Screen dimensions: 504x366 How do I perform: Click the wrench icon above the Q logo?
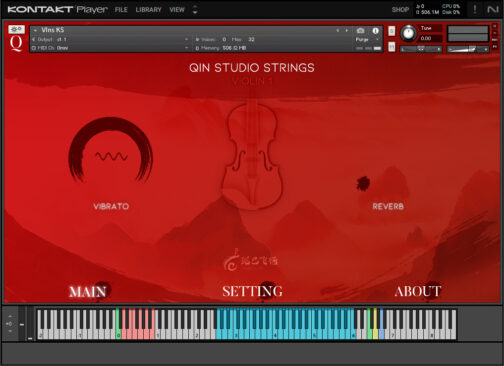[16, 29]
